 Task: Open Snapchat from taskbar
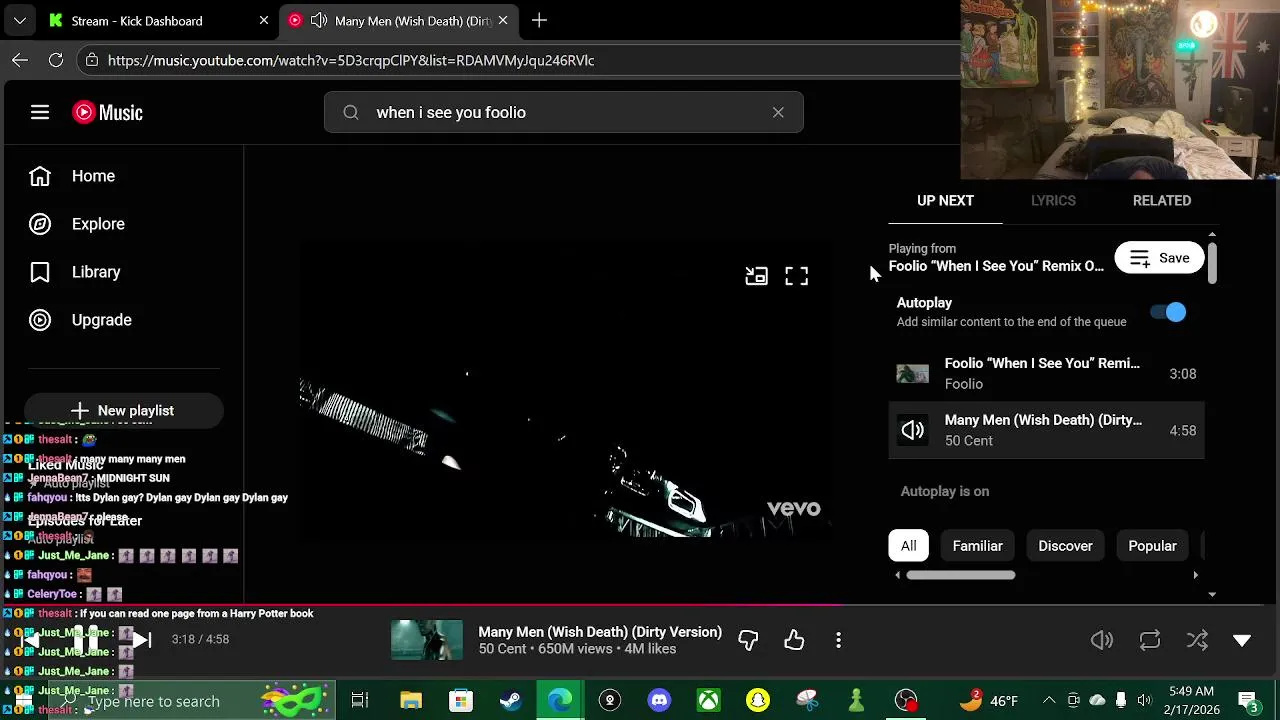(758, 701)
